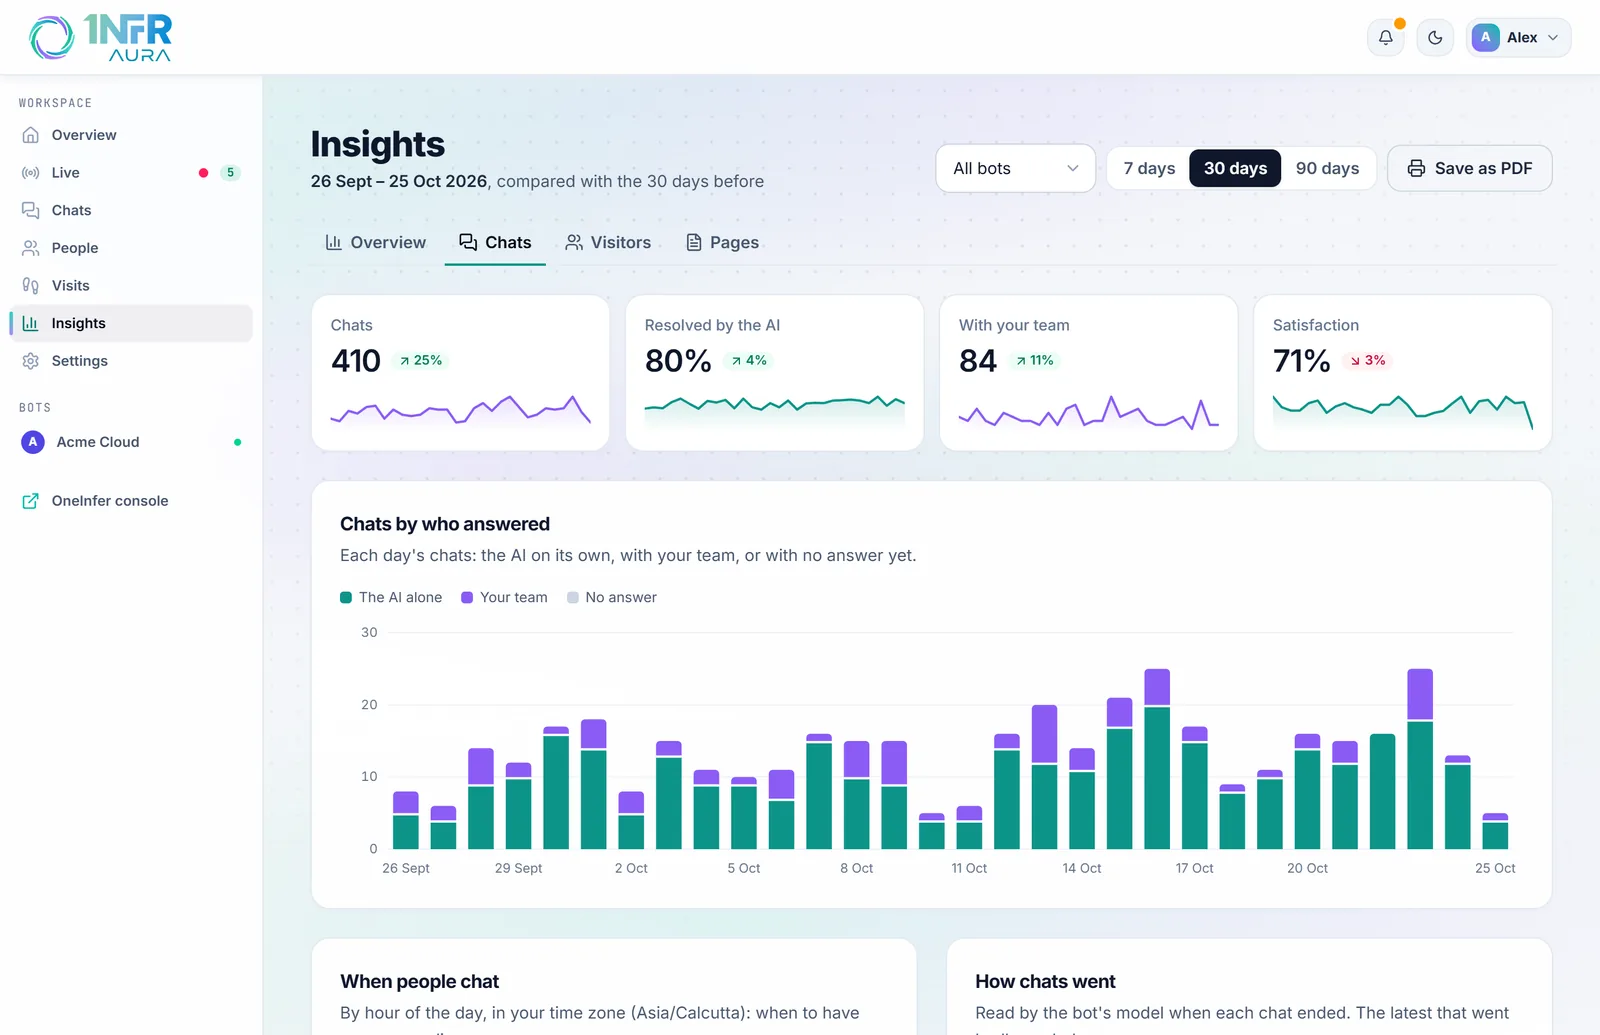This screenshot has width=1600, height=1035.
Task: Click the 3% decrease badge
Action: (x=1368, y=360)
